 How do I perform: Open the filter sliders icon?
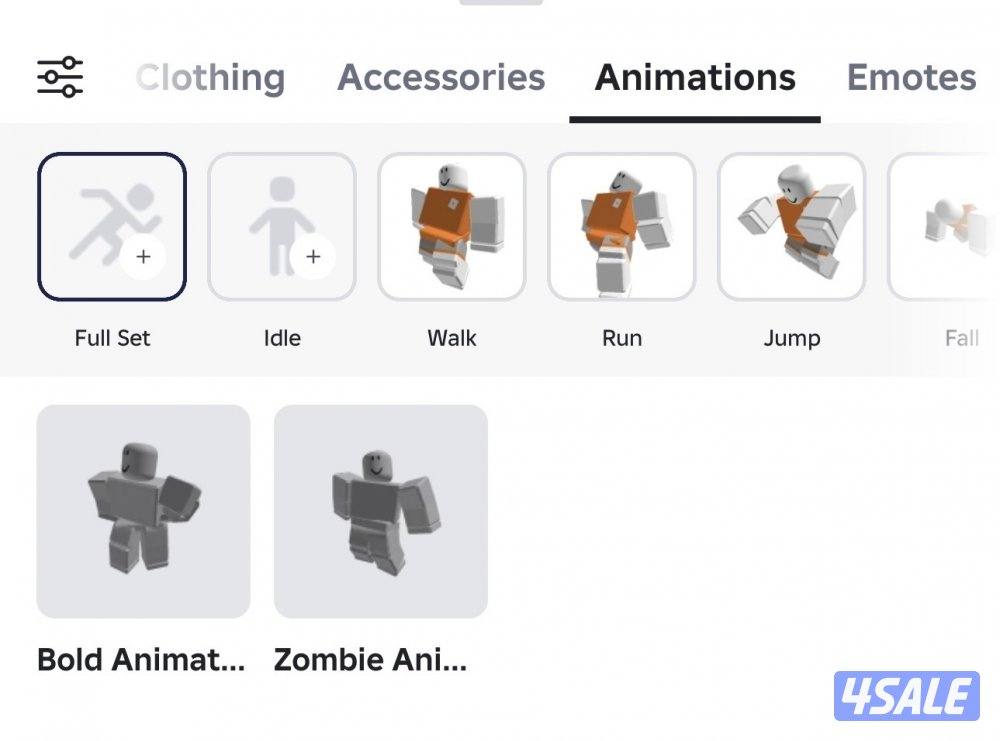(x=60, y=77)
